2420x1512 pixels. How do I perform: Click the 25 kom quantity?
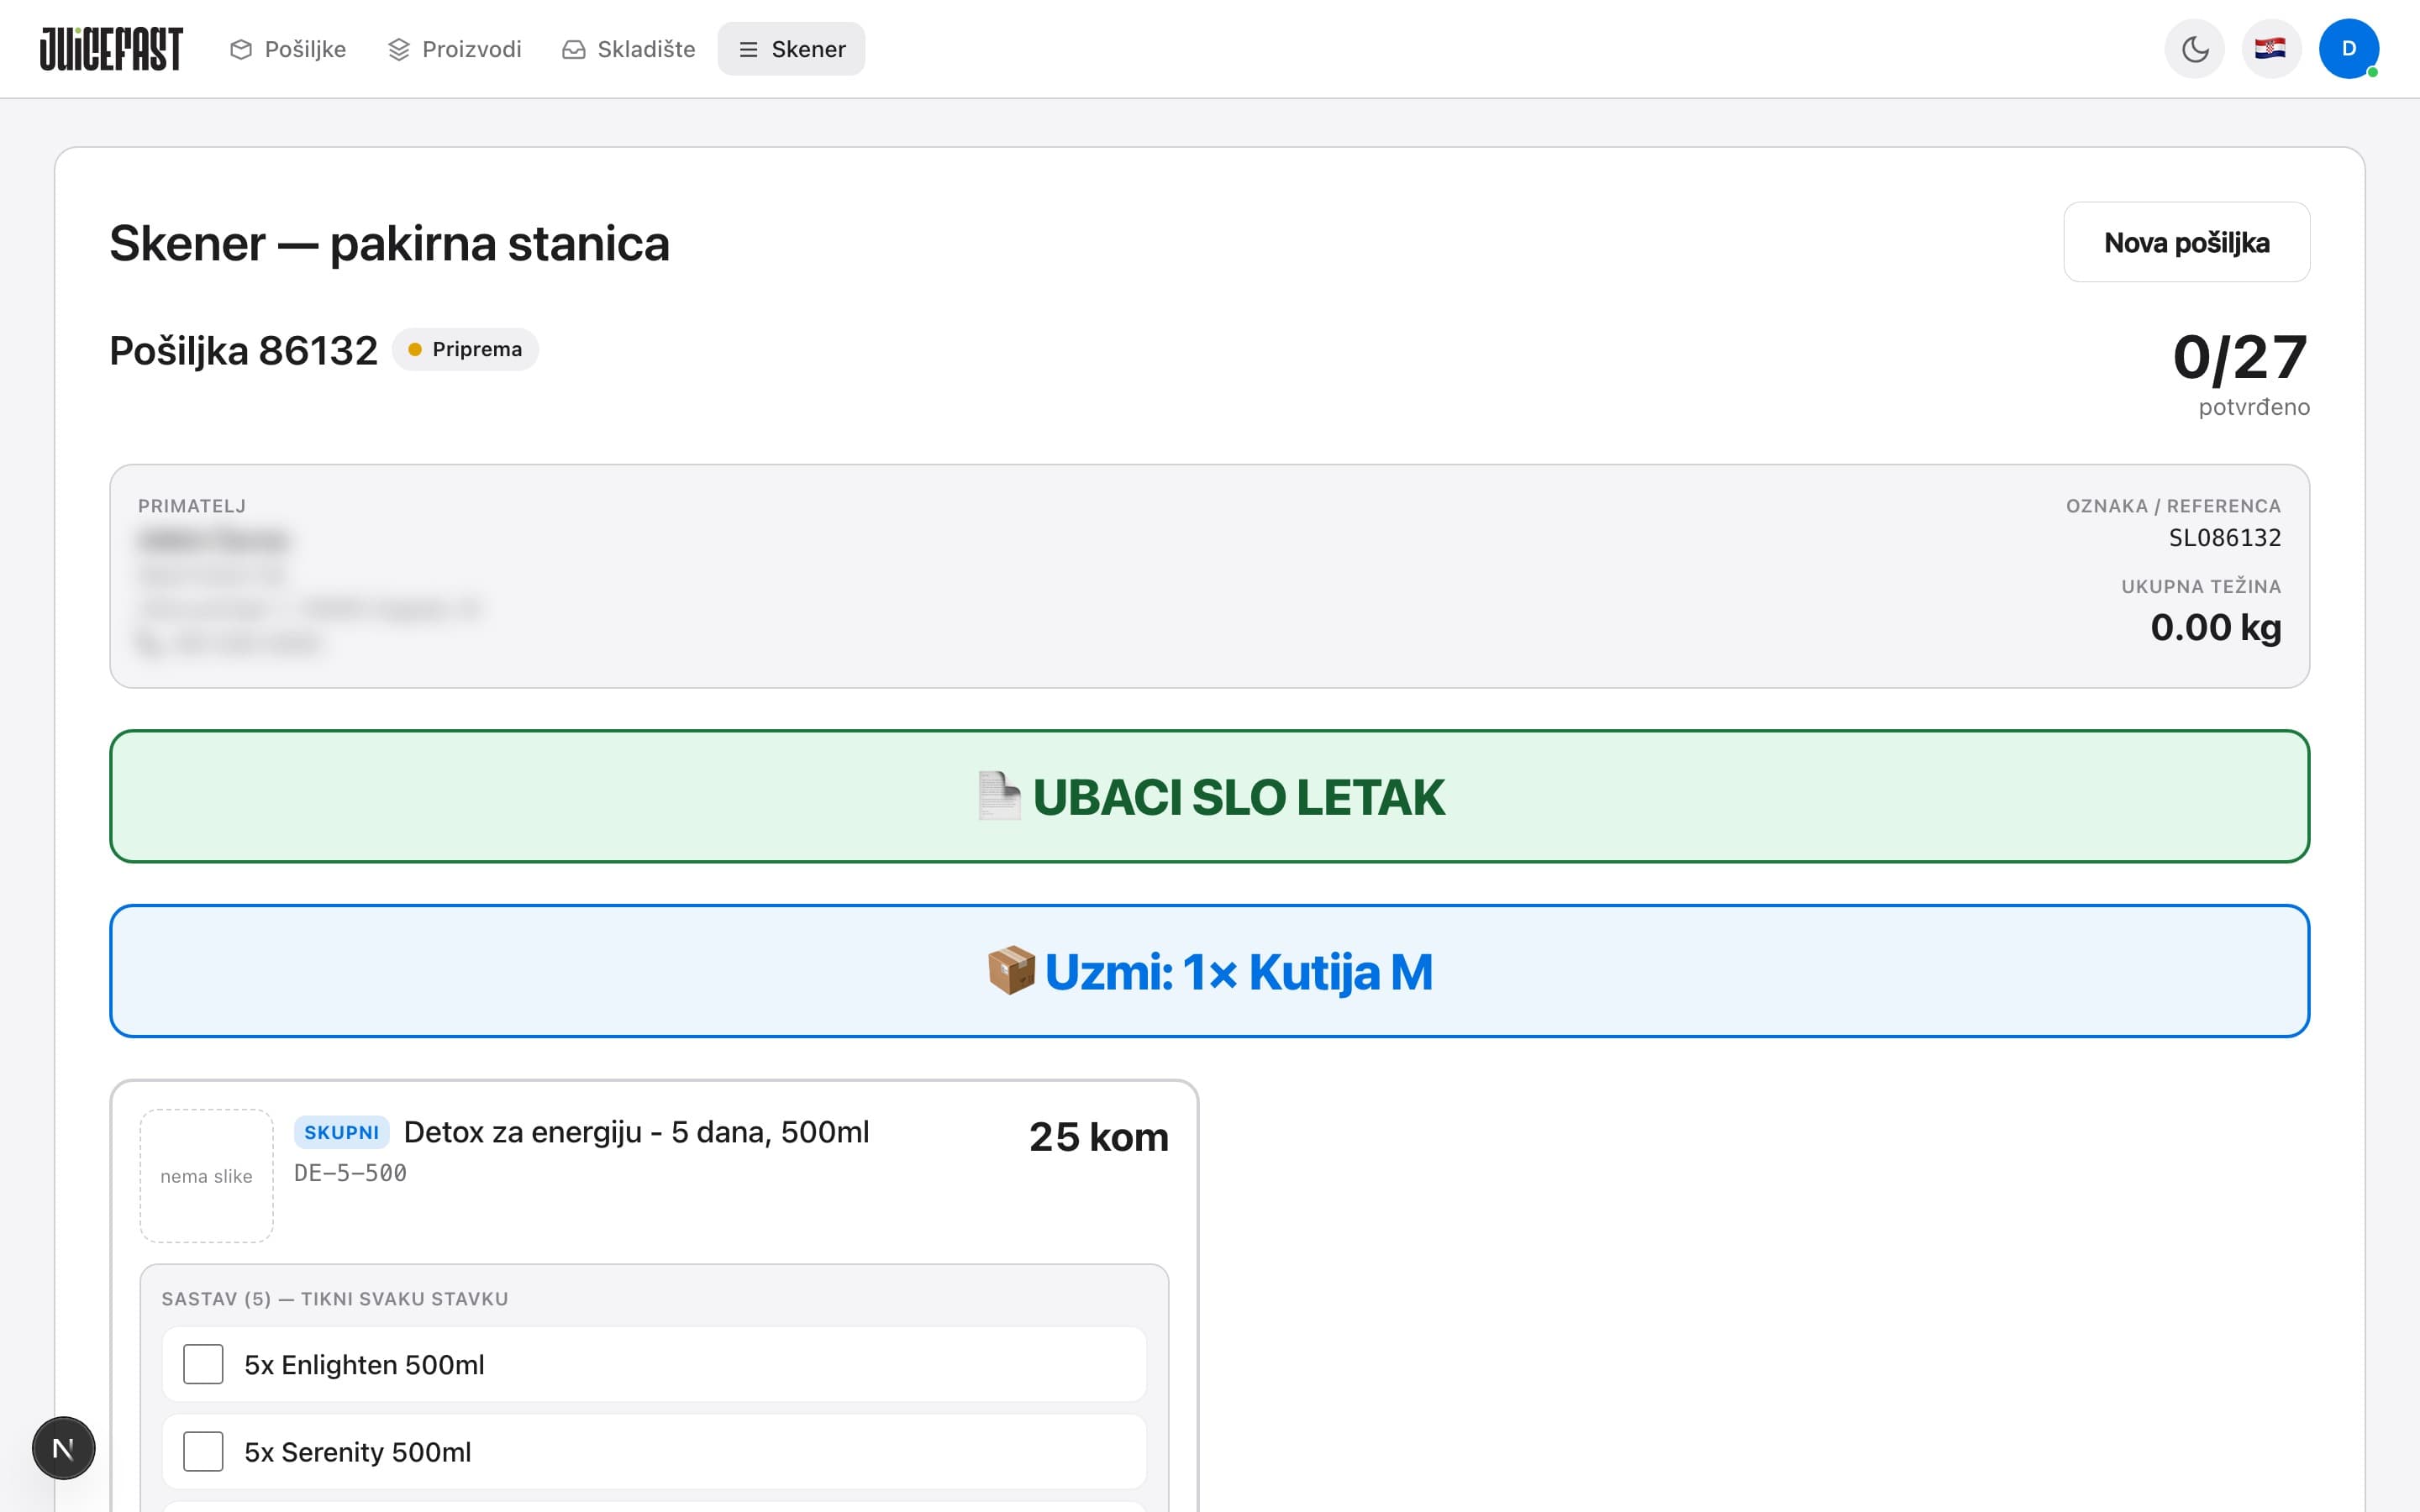[x=1099, y=1137]
